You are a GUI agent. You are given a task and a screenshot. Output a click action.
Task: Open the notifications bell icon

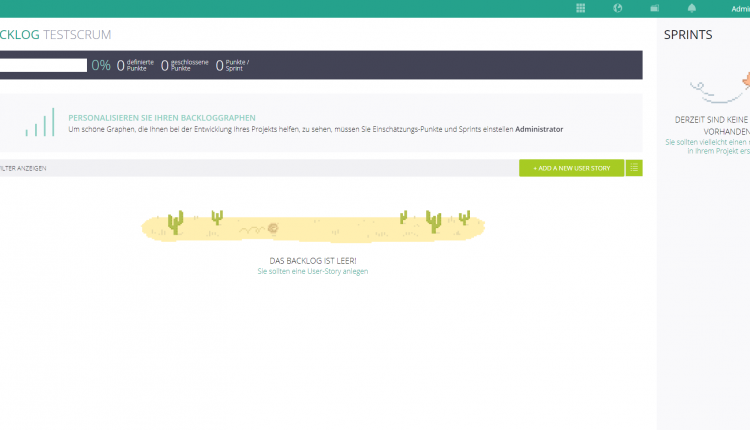pyautogui.click(x=691, y=9)
